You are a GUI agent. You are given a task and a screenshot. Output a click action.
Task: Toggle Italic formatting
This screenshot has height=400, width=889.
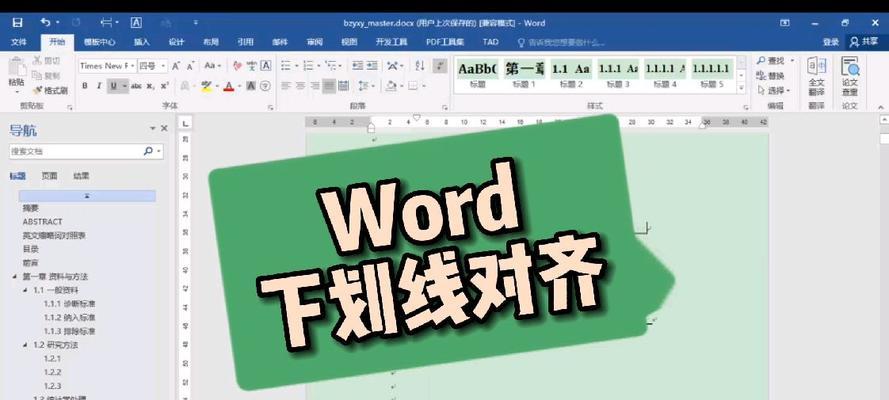(x=99, y=86)
